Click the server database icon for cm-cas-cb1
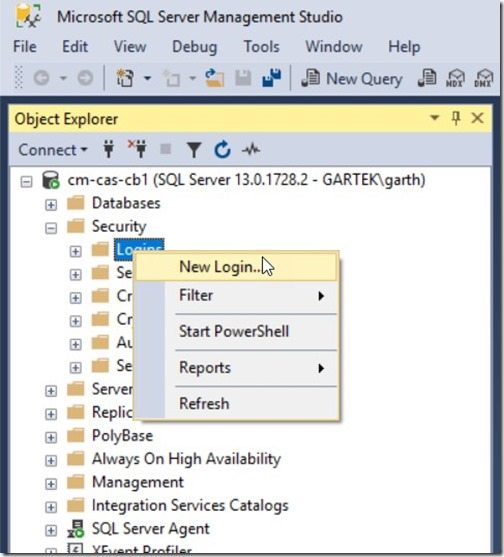 pos(51,180)
